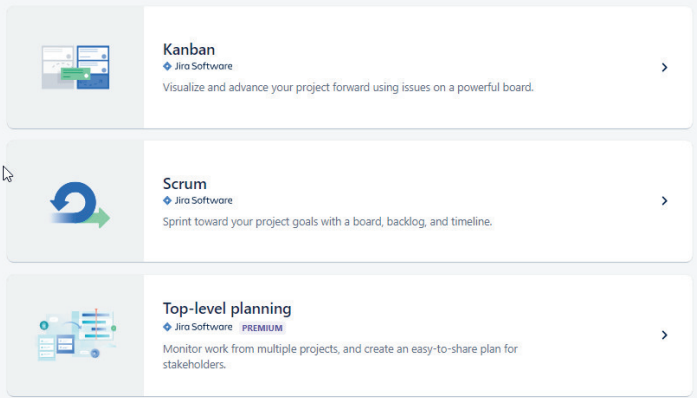Click the Scrum circular arrow icon
Viewport: 697px width, 398px height.
tap(80, 205)
